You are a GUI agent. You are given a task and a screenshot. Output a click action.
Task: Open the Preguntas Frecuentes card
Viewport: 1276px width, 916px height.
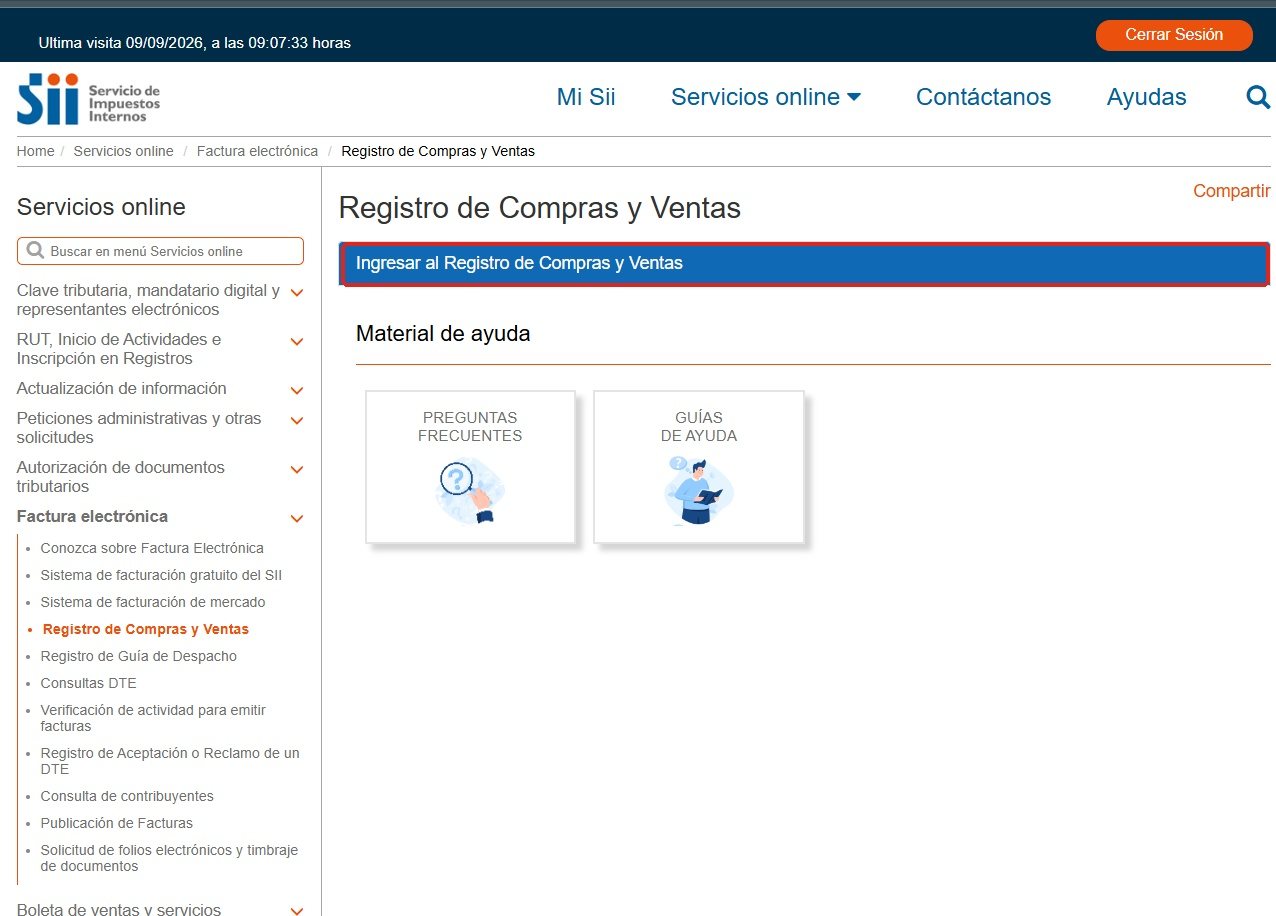click(x=470, y=467)
